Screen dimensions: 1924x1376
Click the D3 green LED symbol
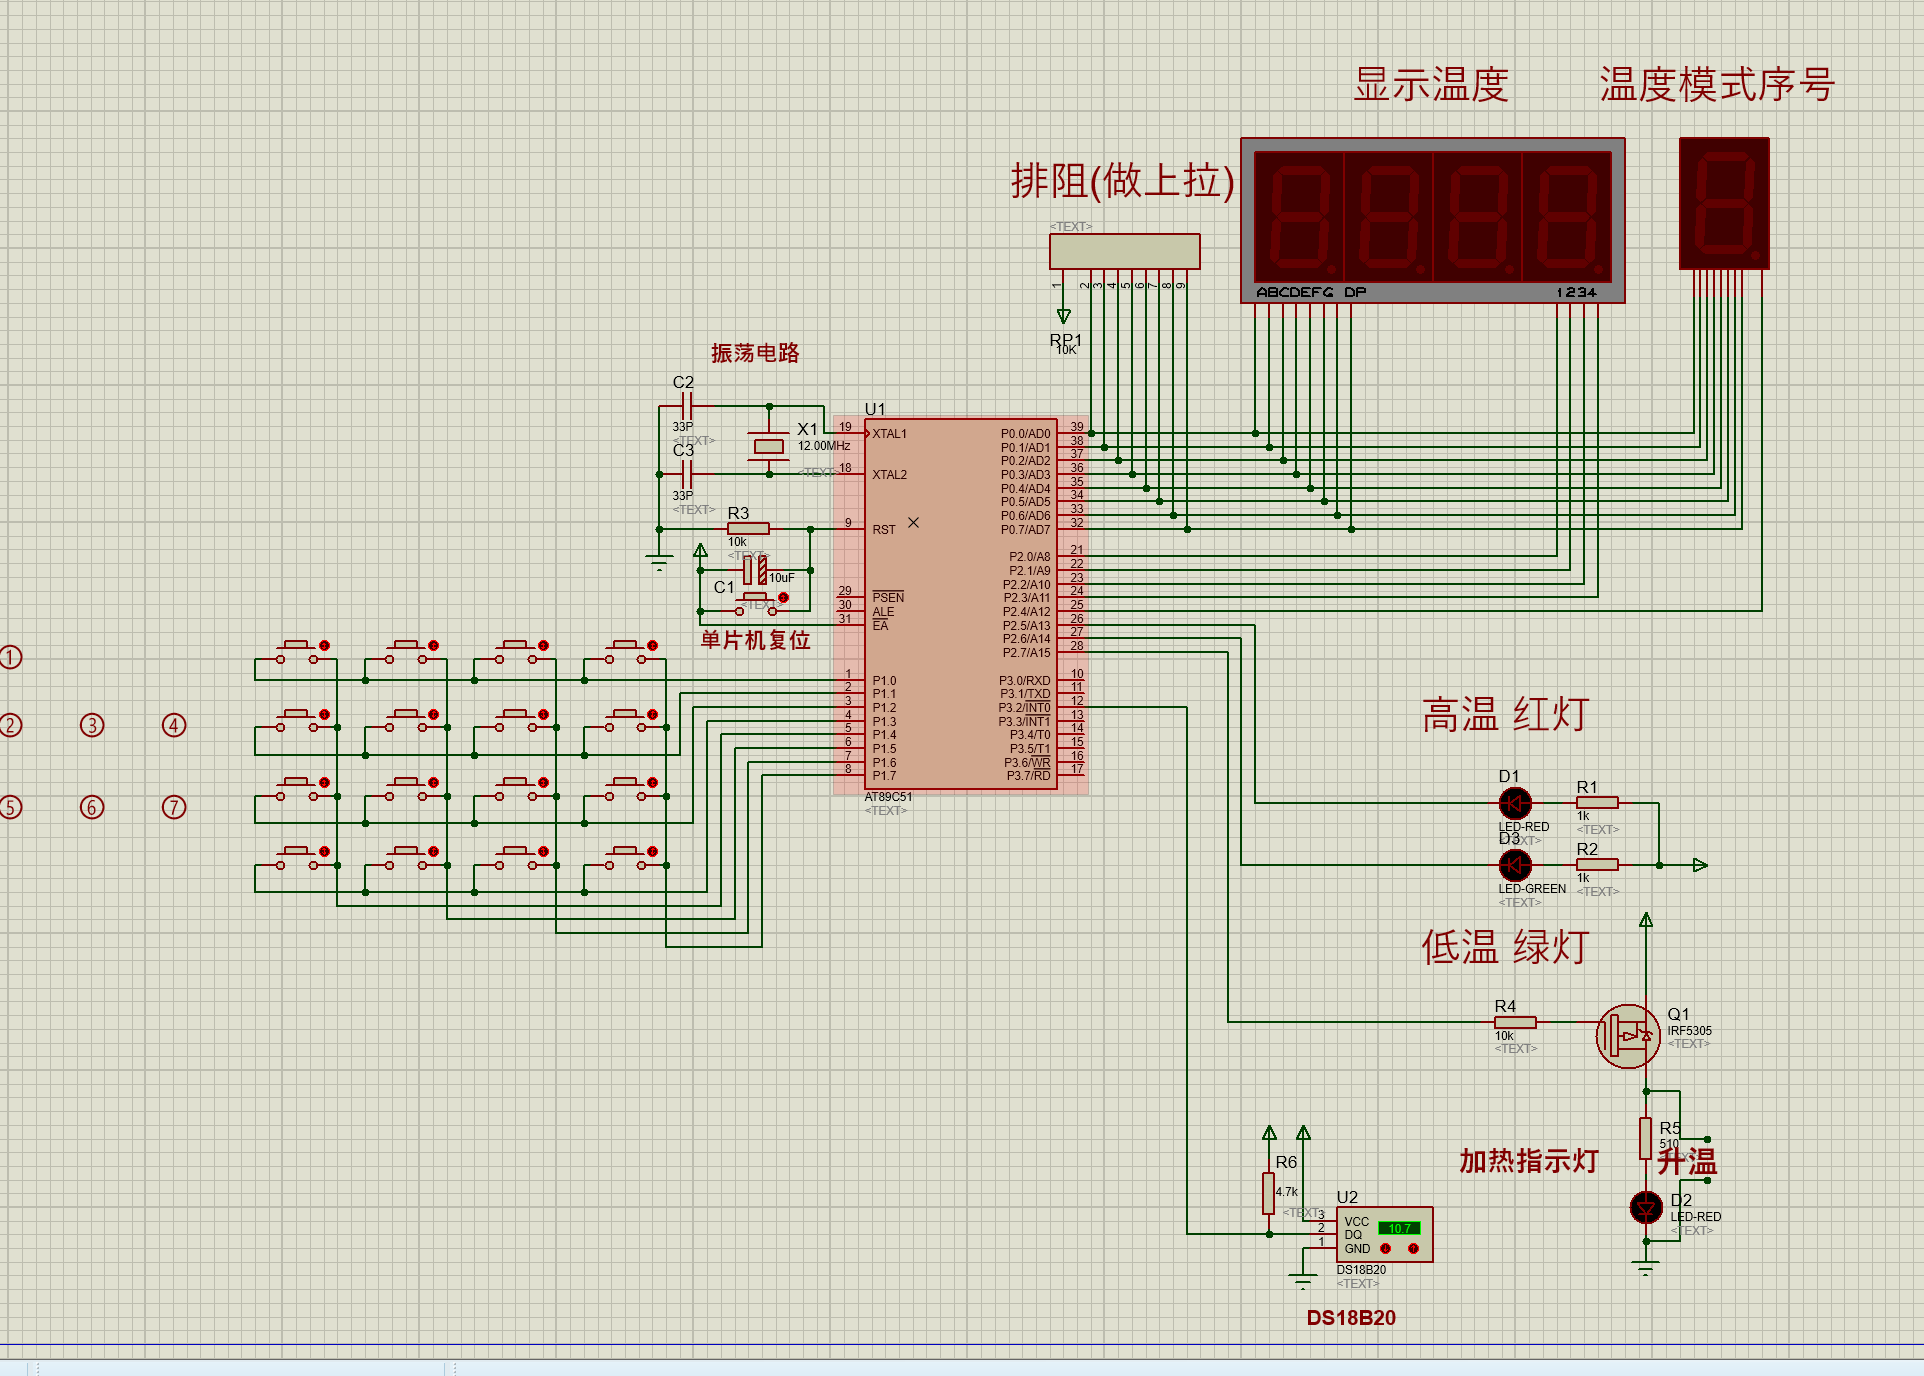1515,865
